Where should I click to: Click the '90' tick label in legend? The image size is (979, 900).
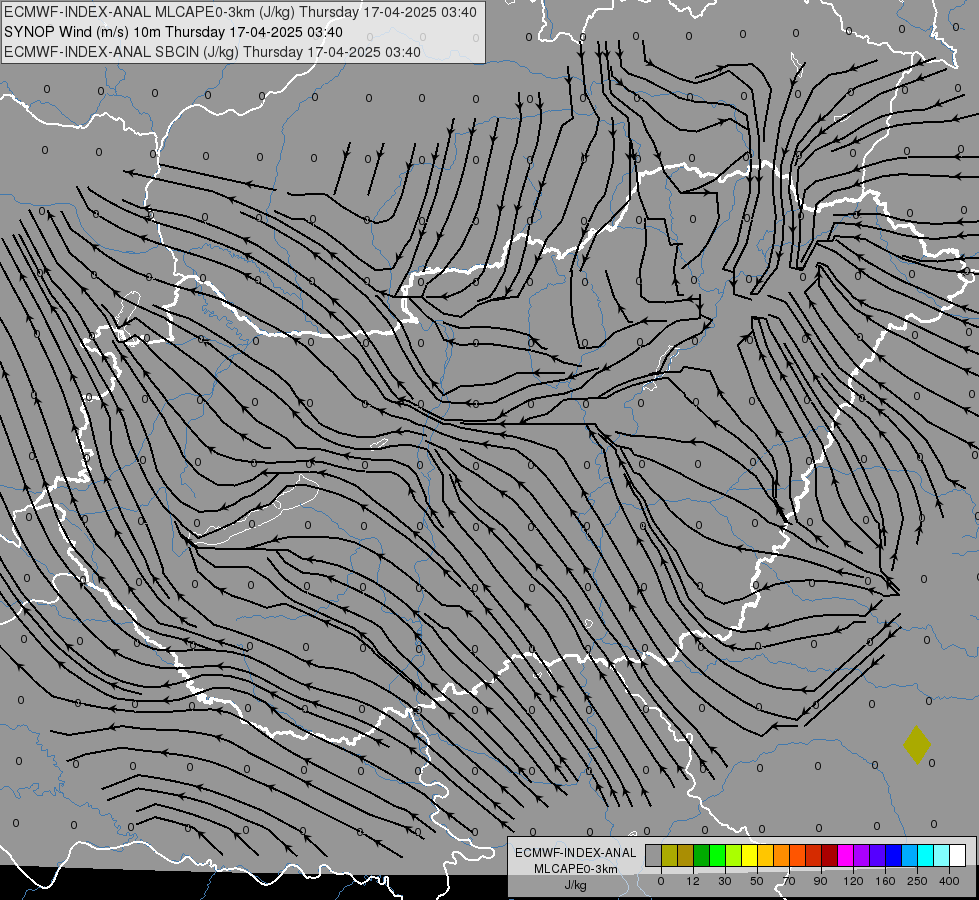821,881
